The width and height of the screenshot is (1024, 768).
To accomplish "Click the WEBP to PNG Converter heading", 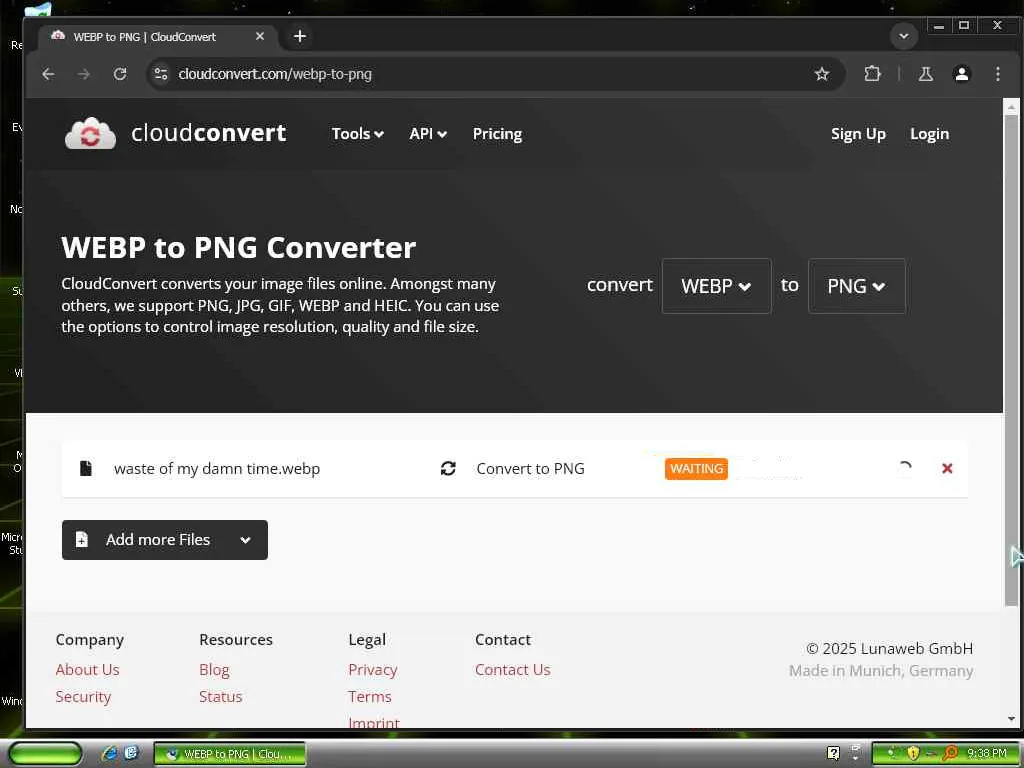I will [x=238, y=248].
